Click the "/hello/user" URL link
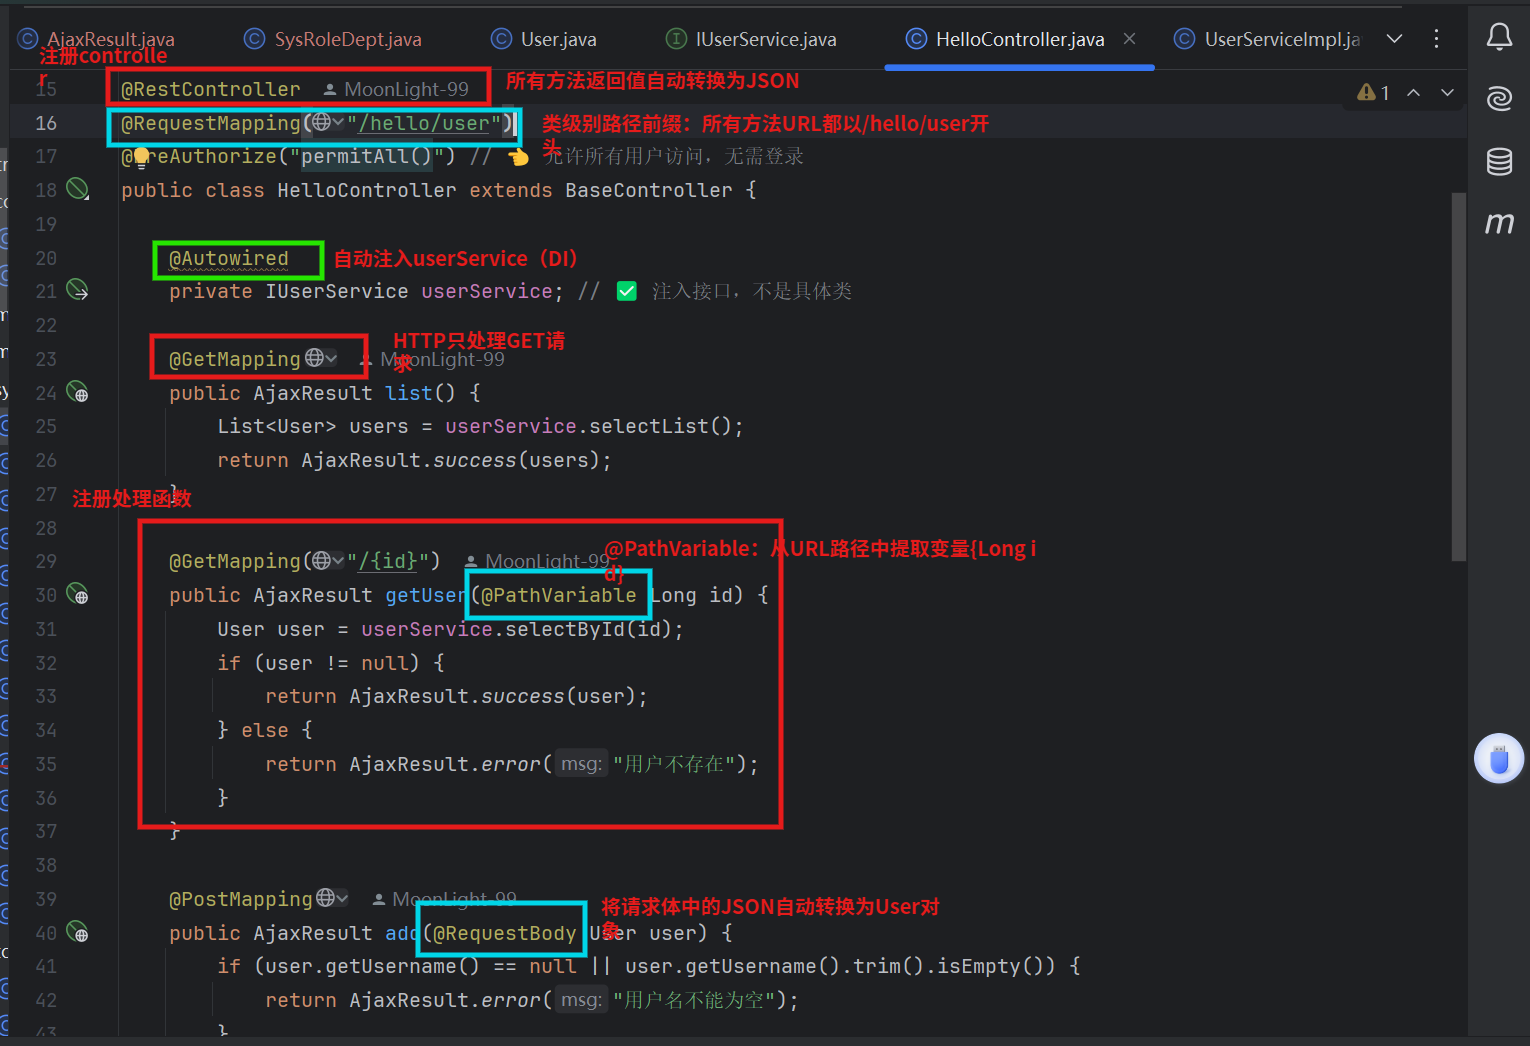The image size is (1530, 1046). (x=424, y=123)
